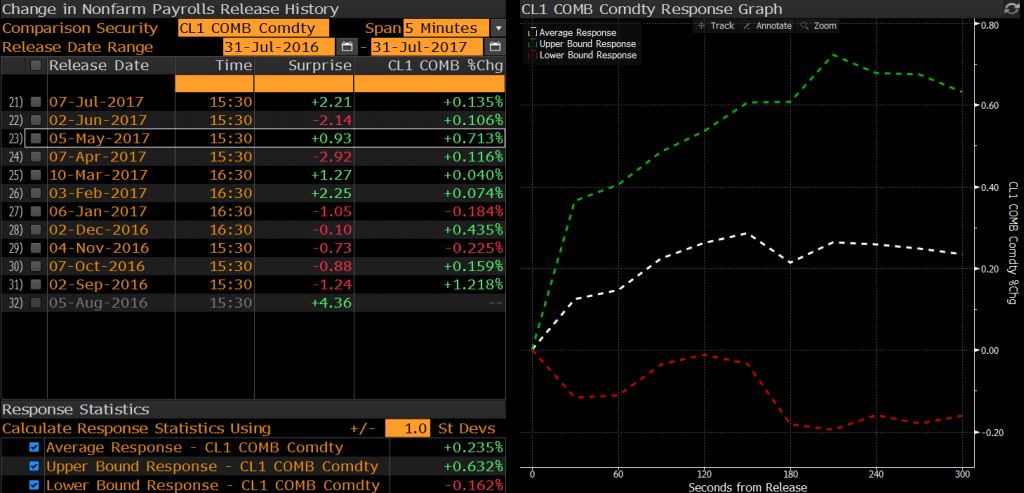Select the Zoom graph tool

coord(818,25)
